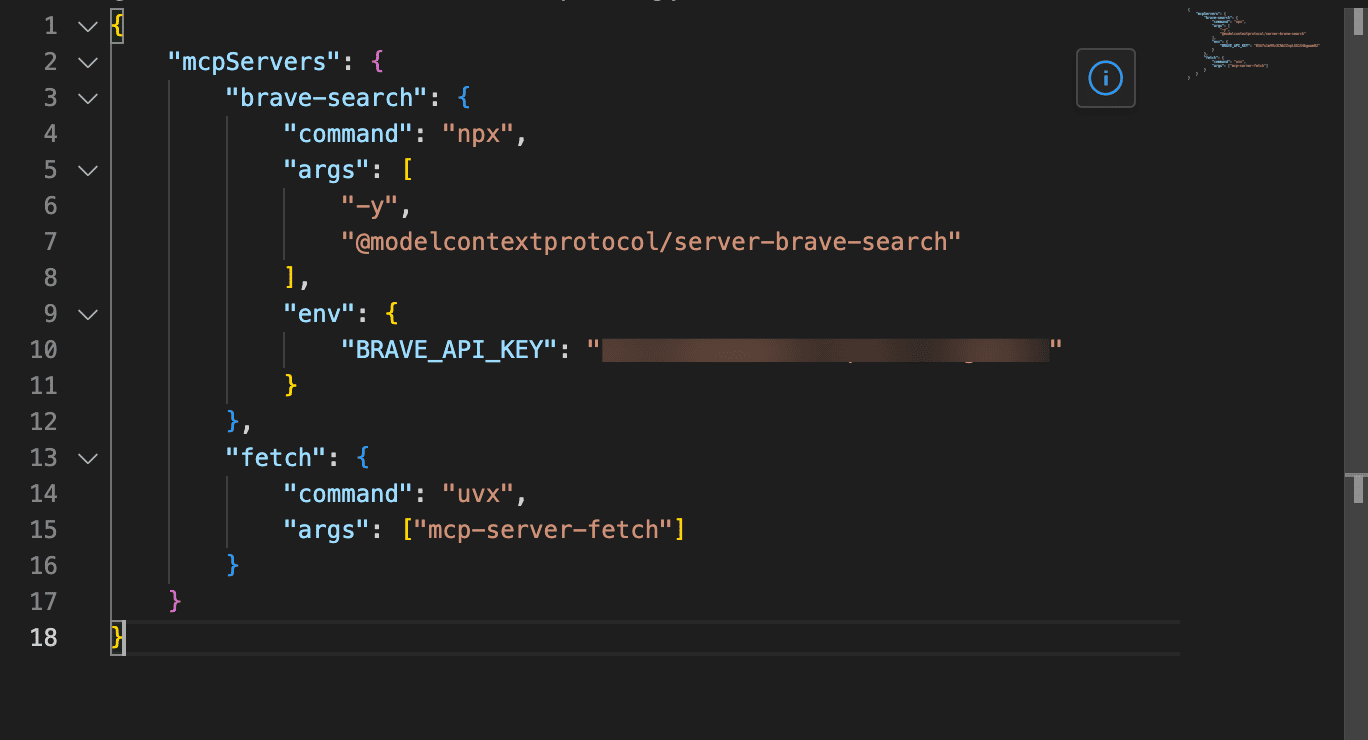Click the minimap code preview
Screen dimensions: 1368x740
click(x=1254, y=44)
